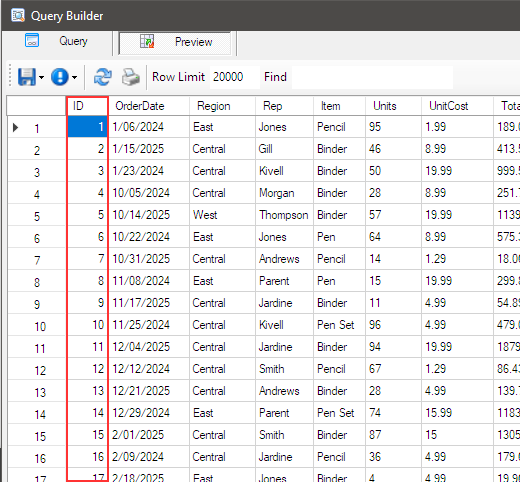Viewport: 520px width, 482px height.
Task: Click Units cell 96
Action: click(x=393, y=325)
